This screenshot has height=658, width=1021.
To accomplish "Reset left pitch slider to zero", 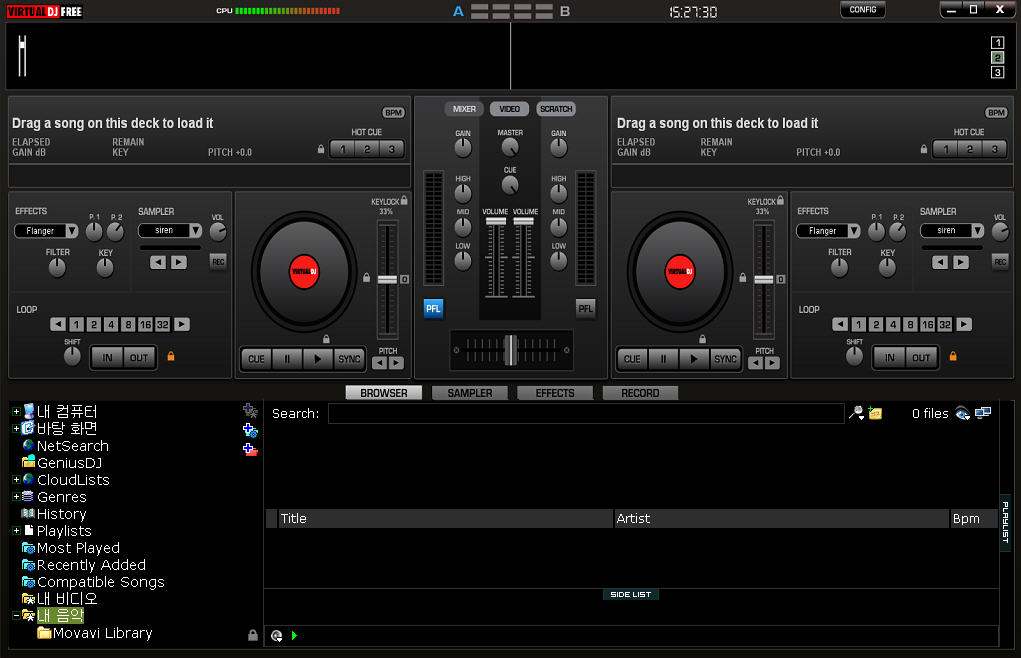I will click(404, 279).
